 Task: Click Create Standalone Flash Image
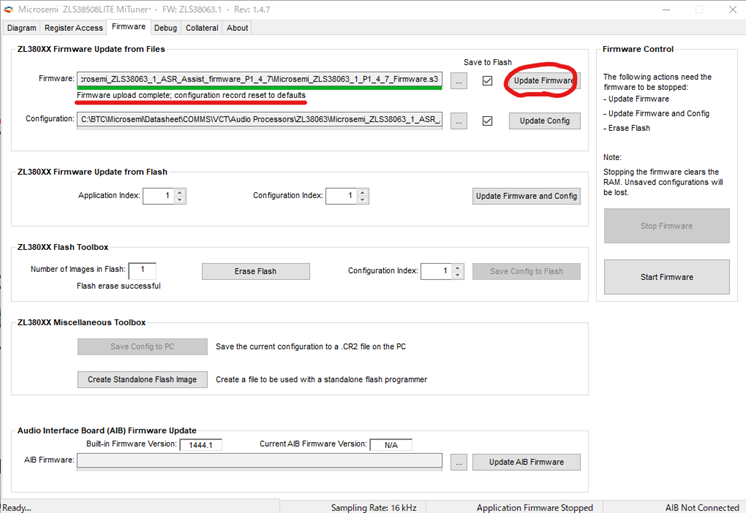pos(143,379)
